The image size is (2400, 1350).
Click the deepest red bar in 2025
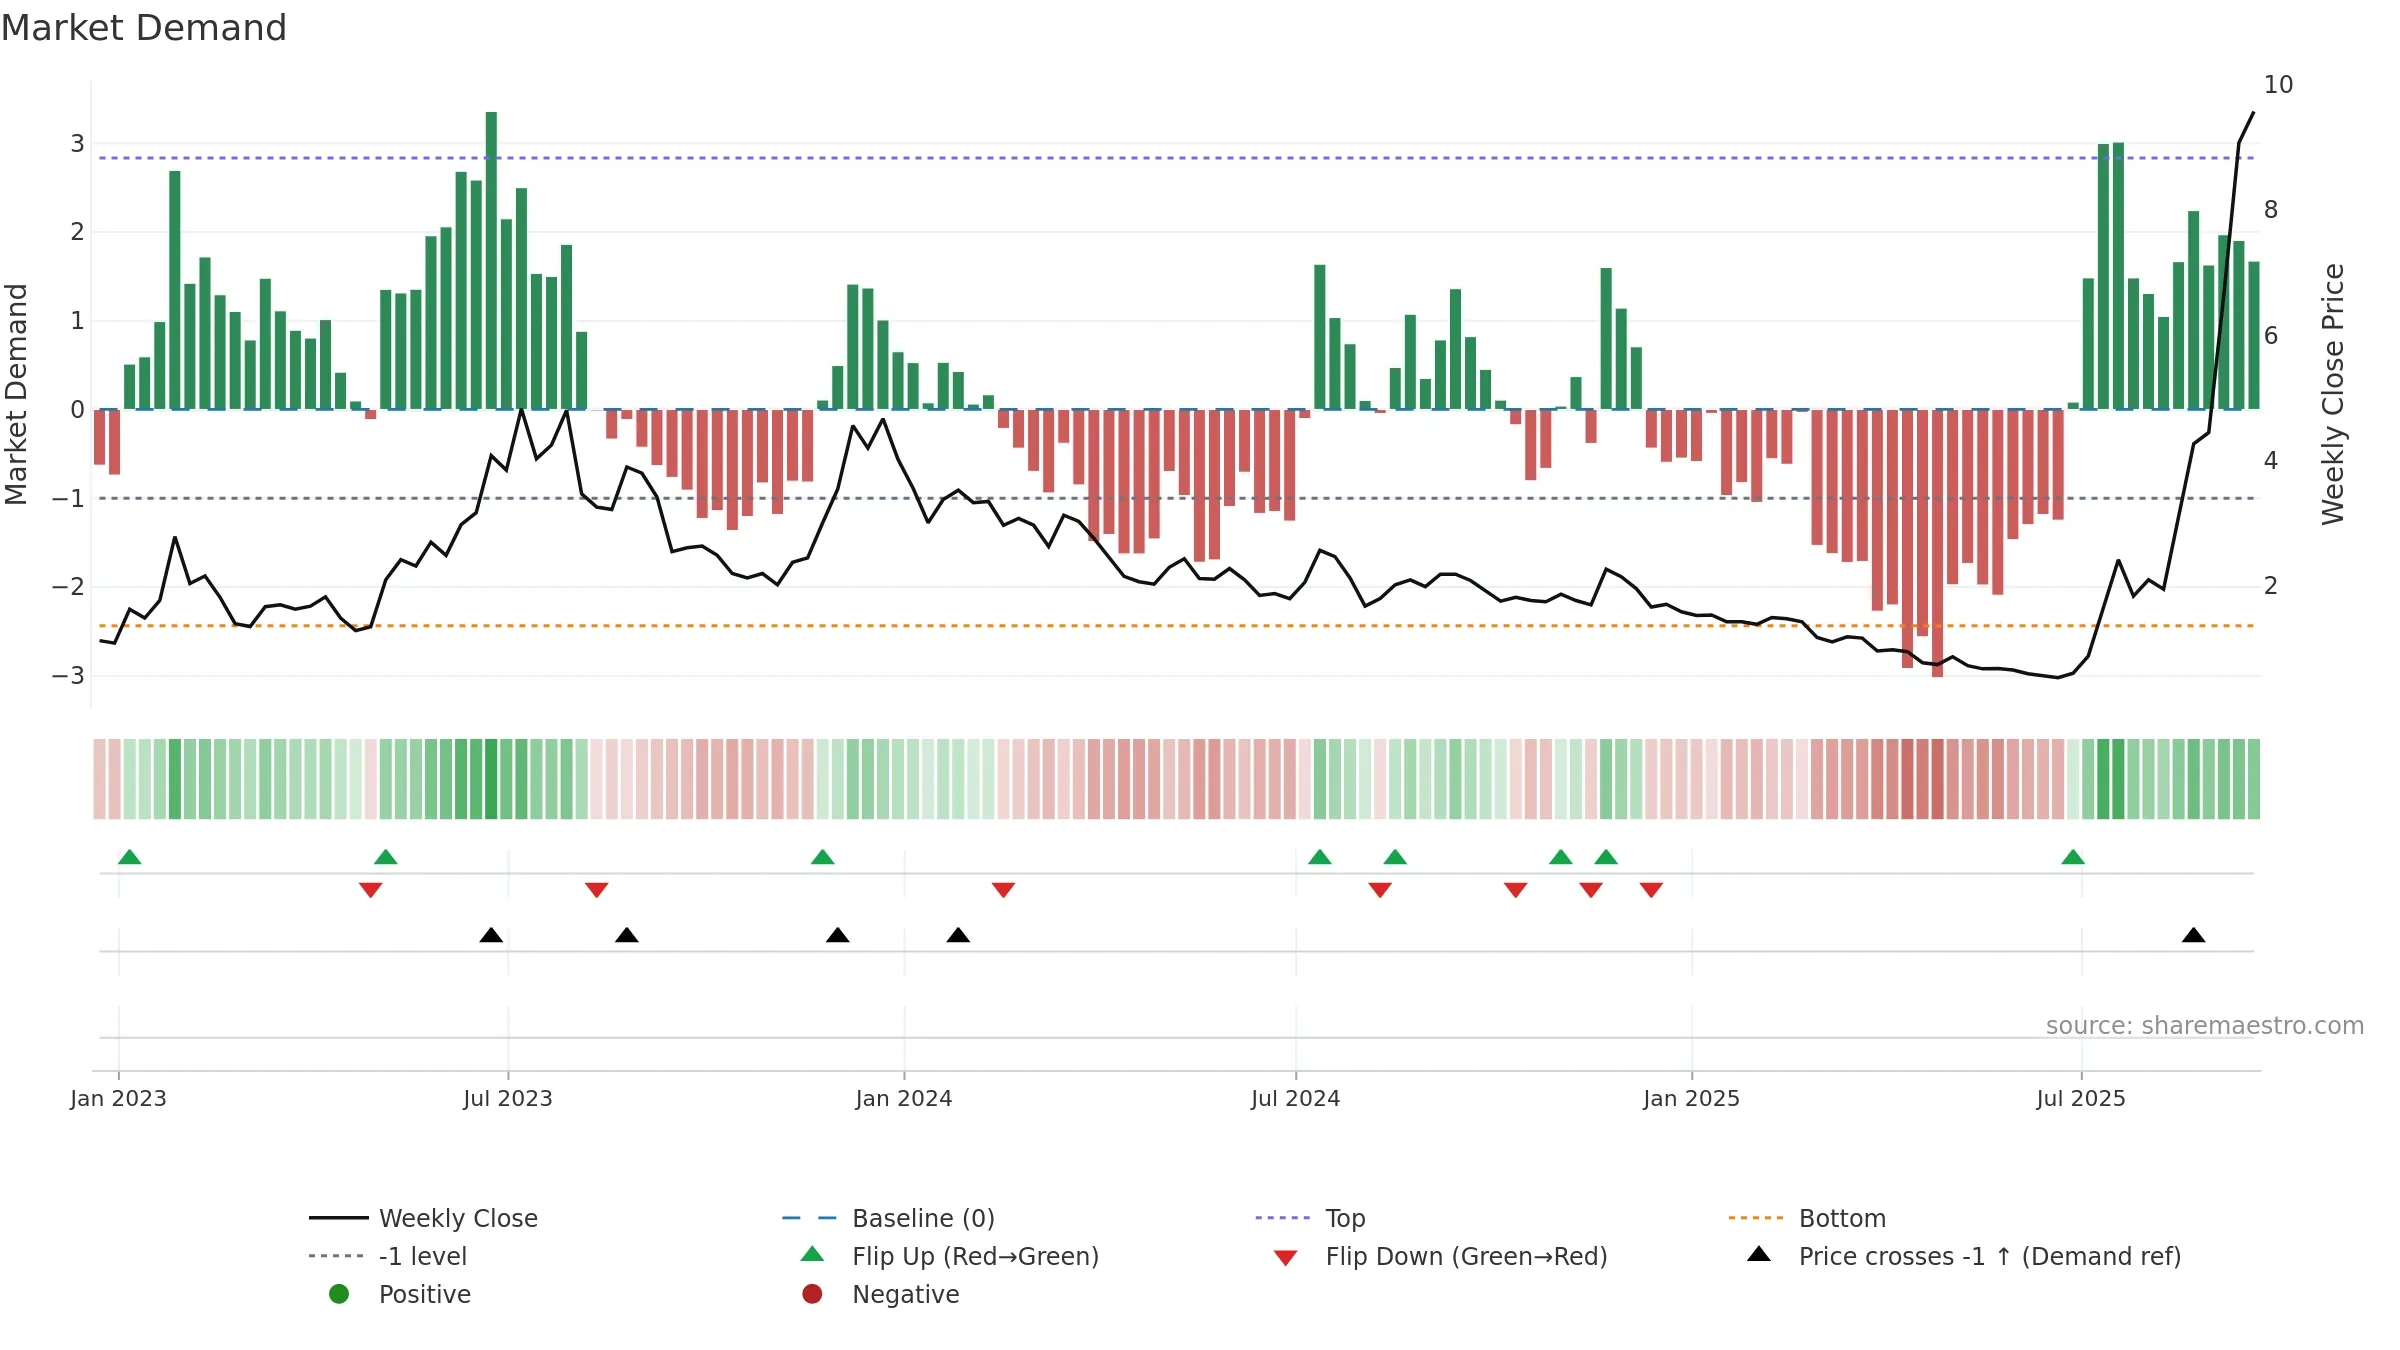tap(1938, 543)
